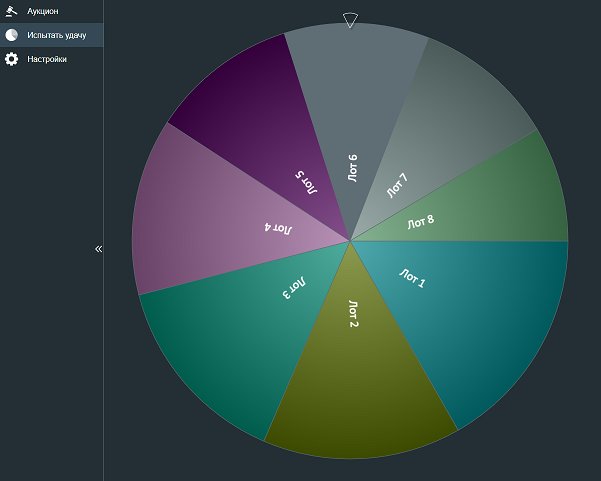Click the pie icon beside Испытать удачу
The width and height of the screenshot is (601, 481).
tap(12, 35)
